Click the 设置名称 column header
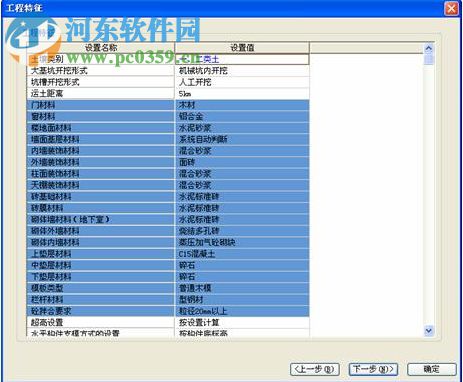463x382 pixels. point(101,48)
